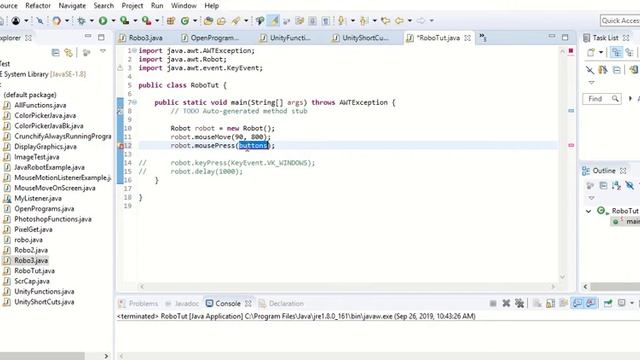This screenshot has height=360, width=640.
Task: Fold the import block on line 1
Action: point(134,51)
